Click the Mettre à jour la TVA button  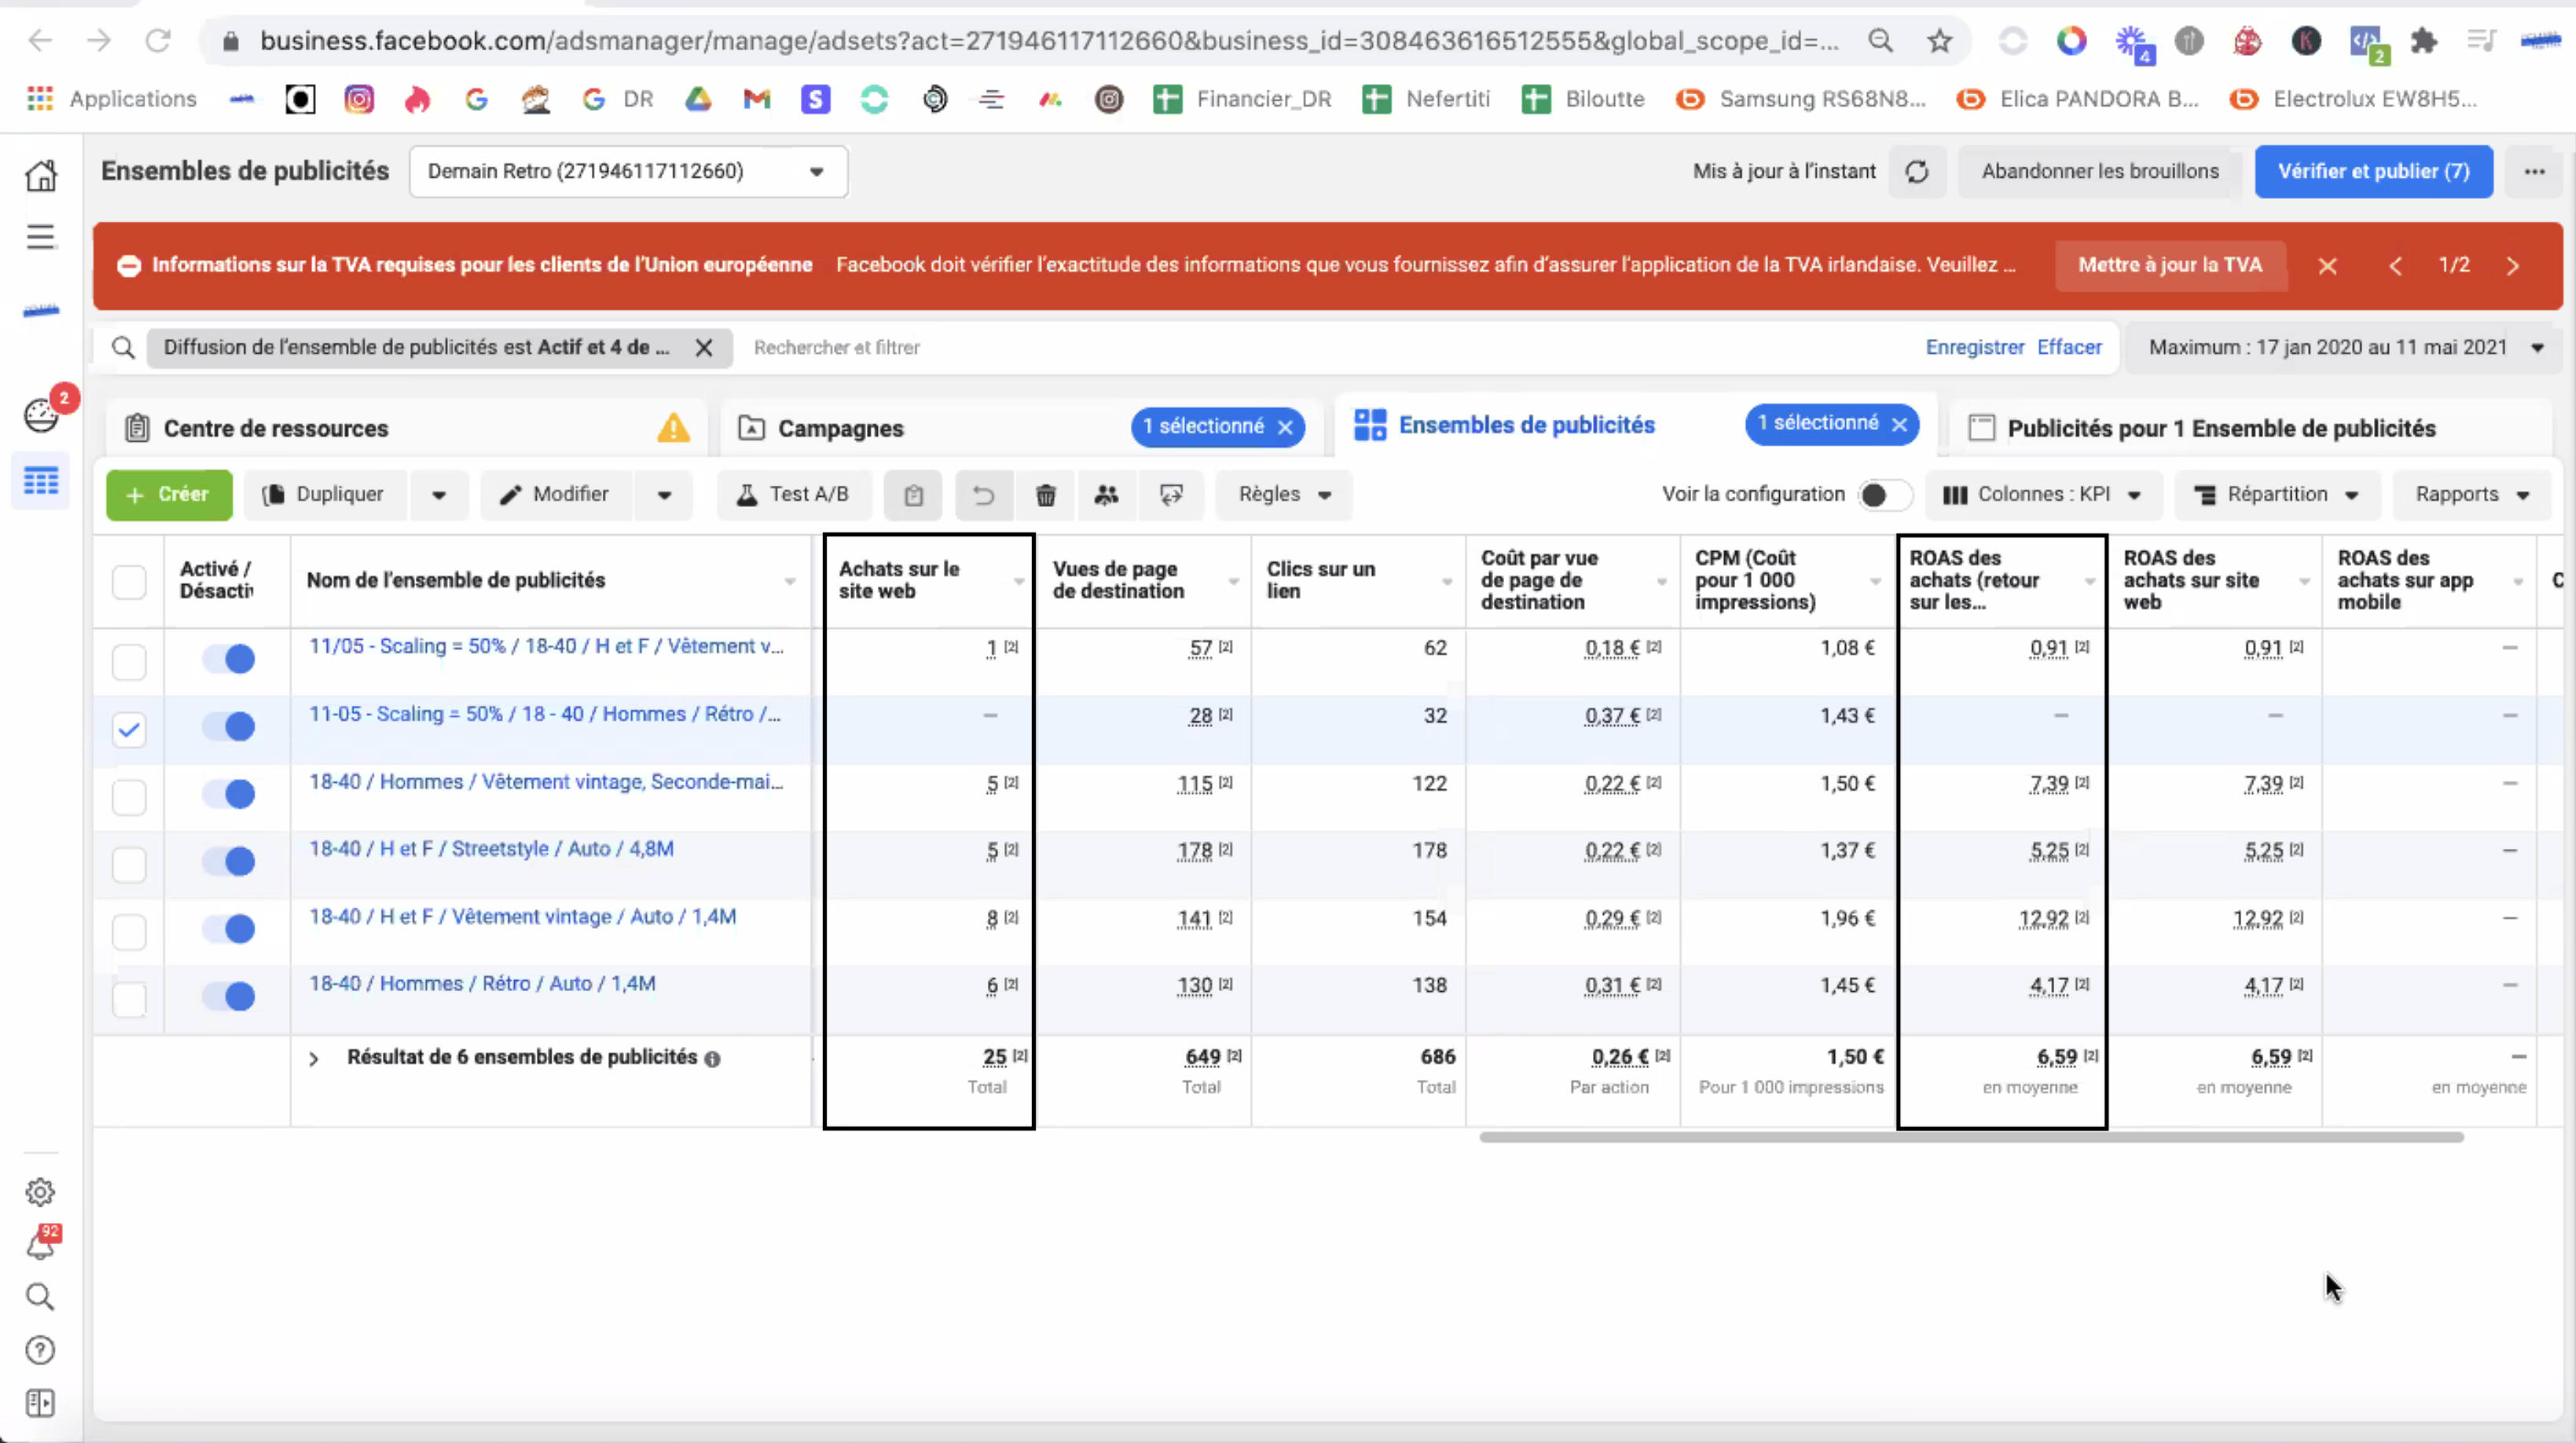tap(2170, 265)
